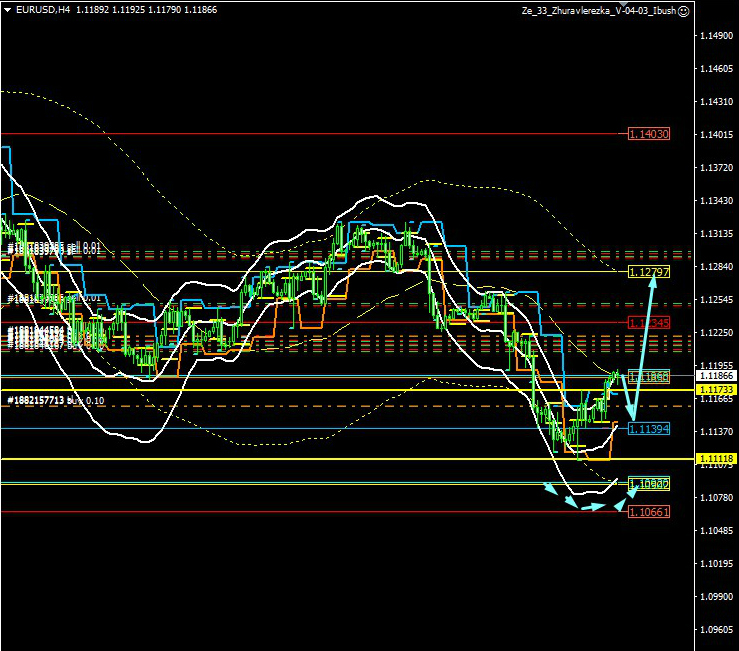Image resolution: width=739 pixels, height=651 pixels.
Task: Click the red 1.10661 level label
Action: pos(649,512)
